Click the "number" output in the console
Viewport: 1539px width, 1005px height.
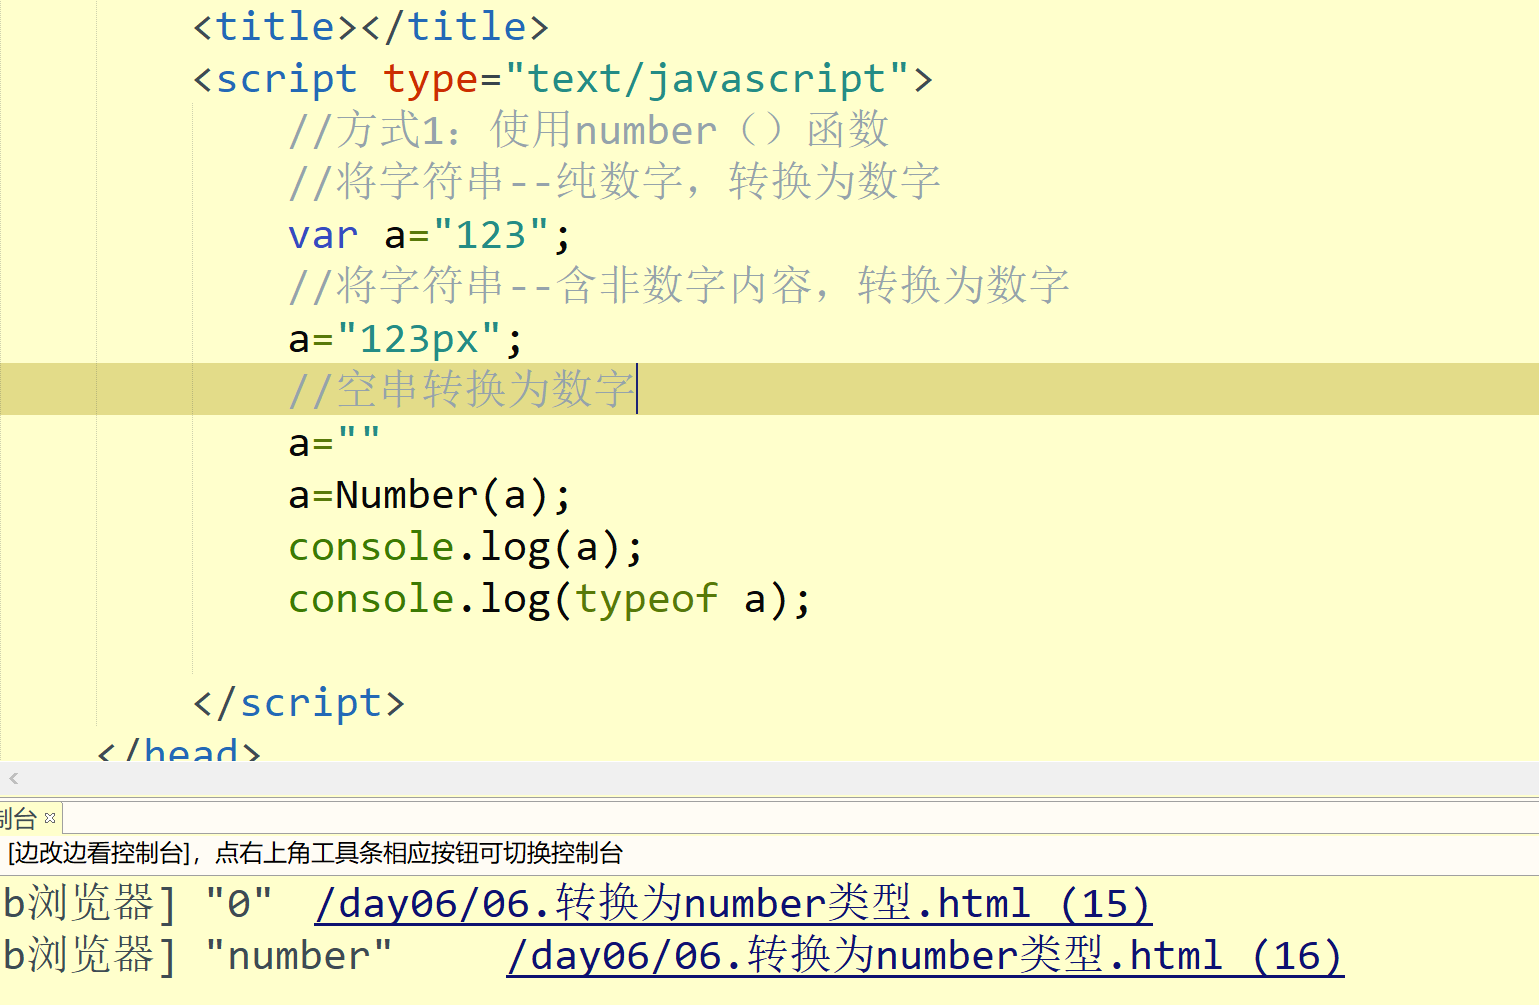tap(300, 955)
